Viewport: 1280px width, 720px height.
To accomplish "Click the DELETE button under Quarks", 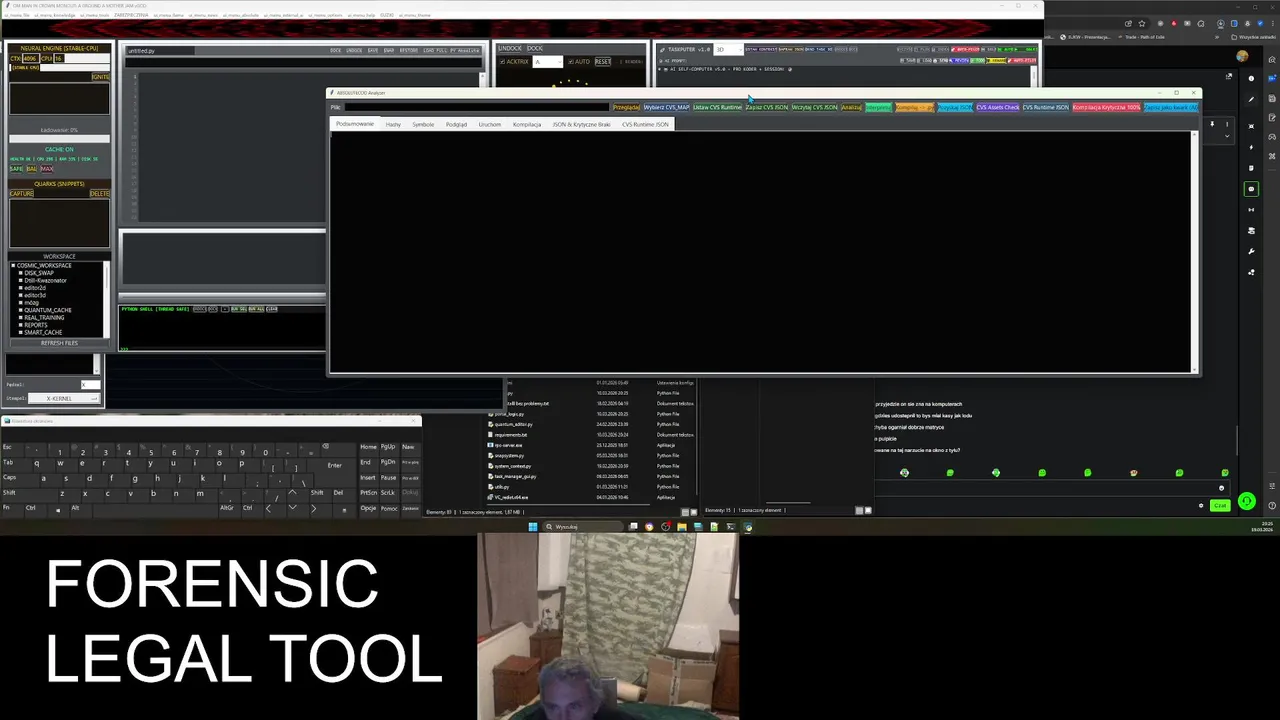I will [100, 193].
